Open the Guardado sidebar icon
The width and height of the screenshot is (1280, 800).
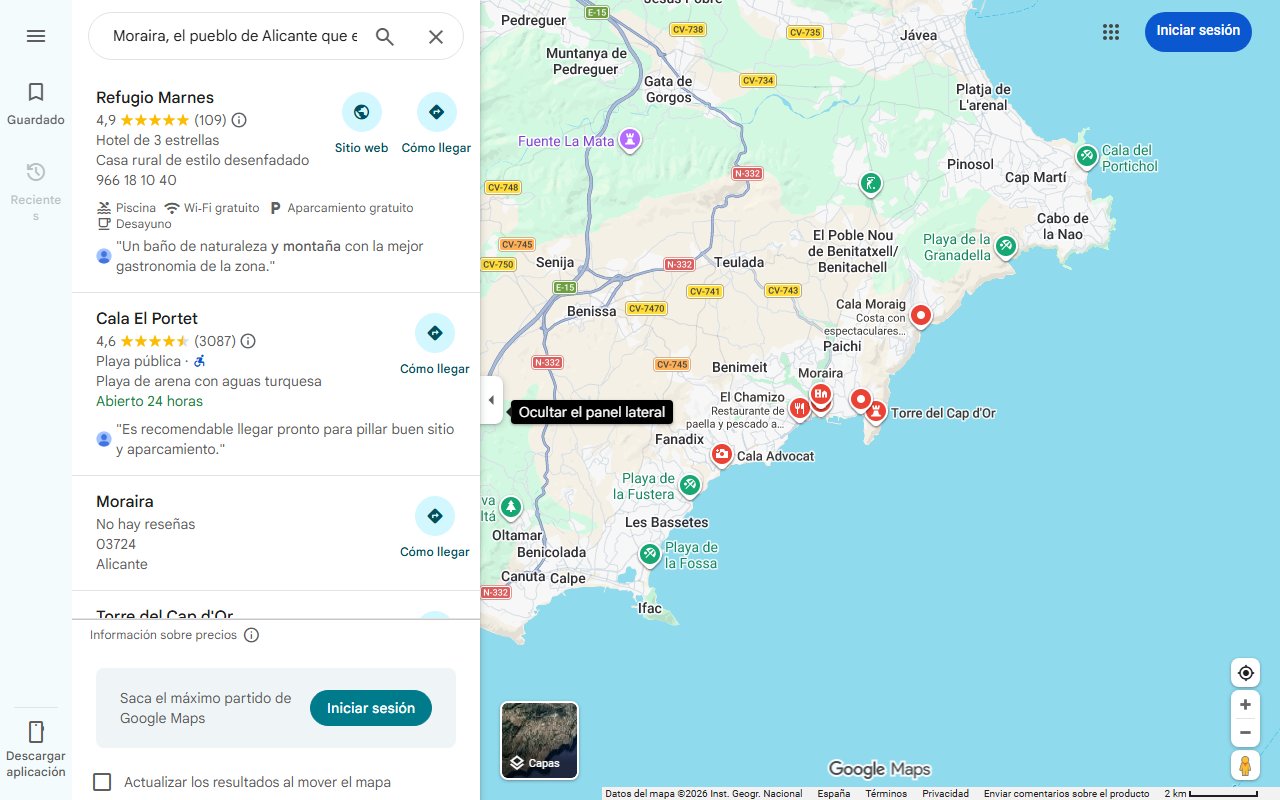35,90
